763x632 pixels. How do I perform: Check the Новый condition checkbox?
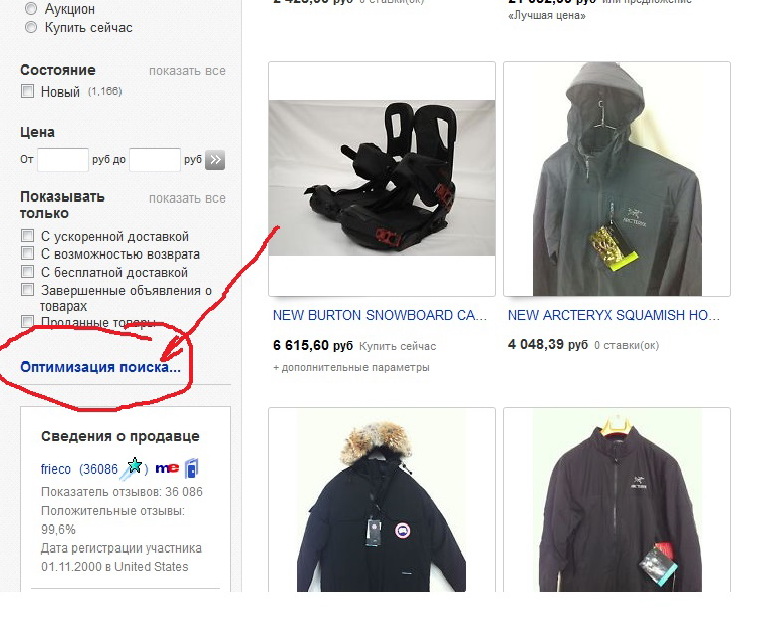27,91
